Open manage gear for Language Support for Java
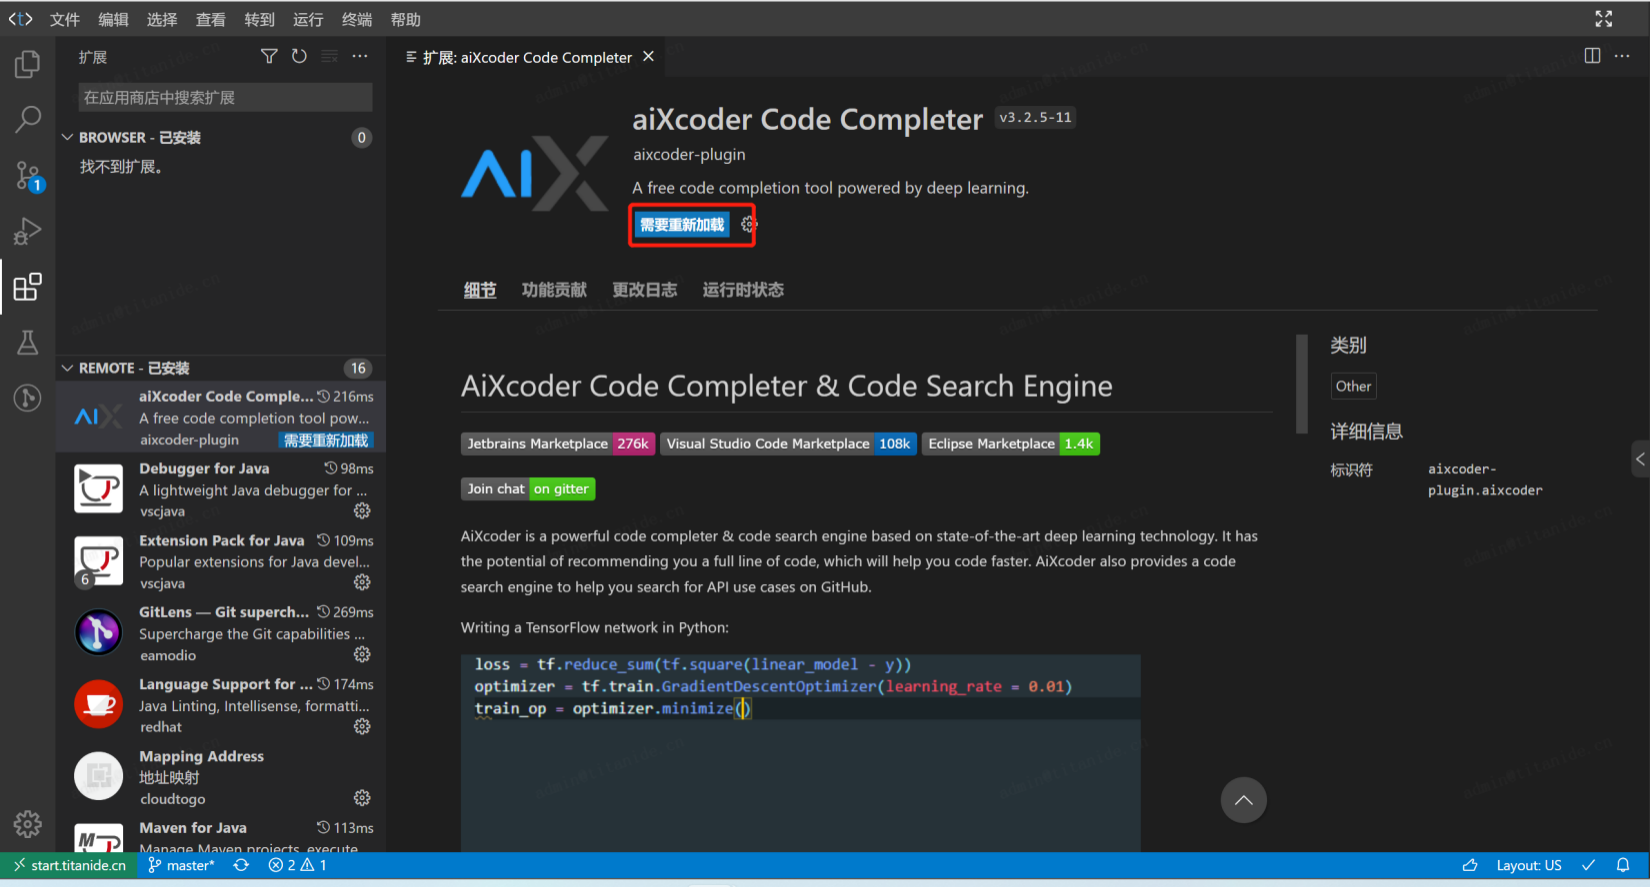This screenshot has height=888, width=1650. click(362, 726)
